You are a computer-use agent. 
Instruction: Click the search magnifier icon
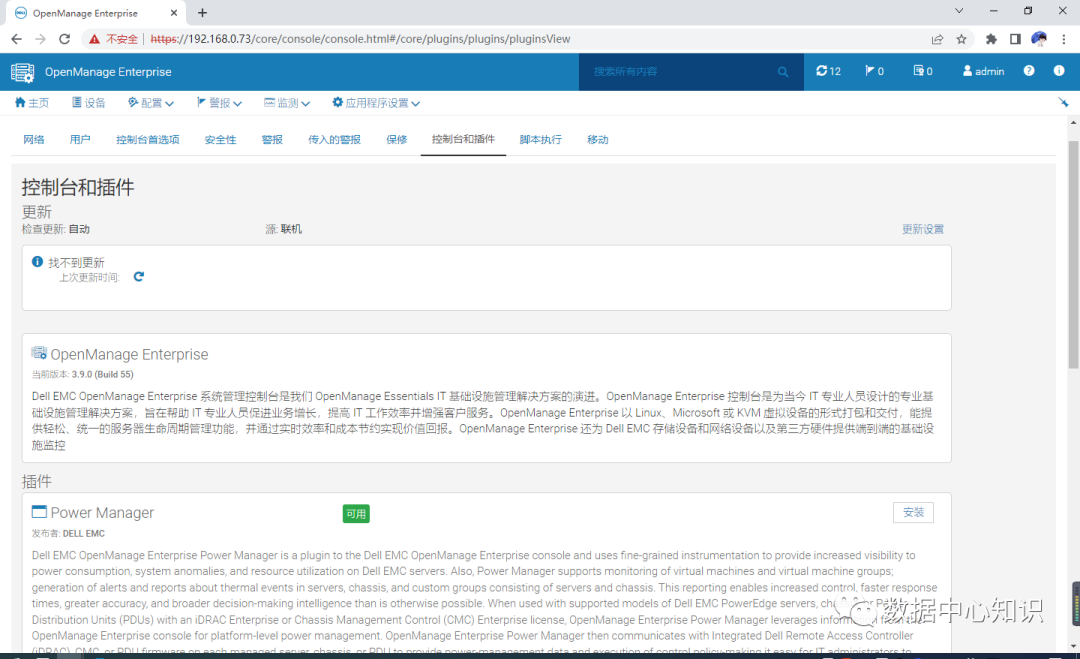tap(782, 72)
